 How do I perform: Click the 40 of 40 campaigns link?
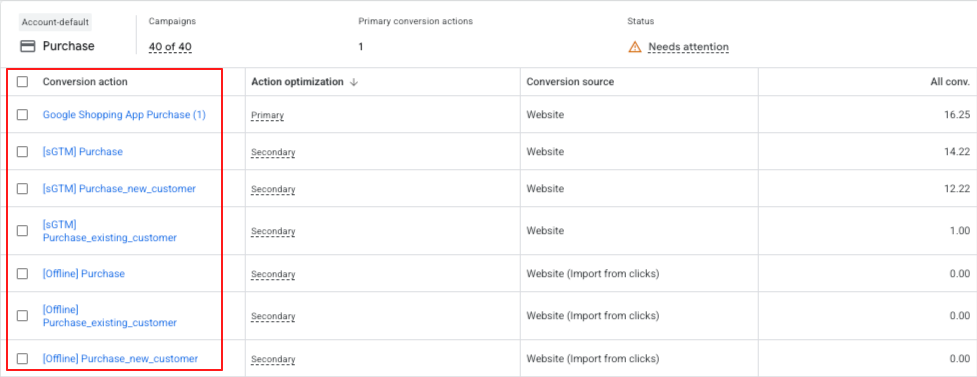pyautogui.click(x=170, y=47)
